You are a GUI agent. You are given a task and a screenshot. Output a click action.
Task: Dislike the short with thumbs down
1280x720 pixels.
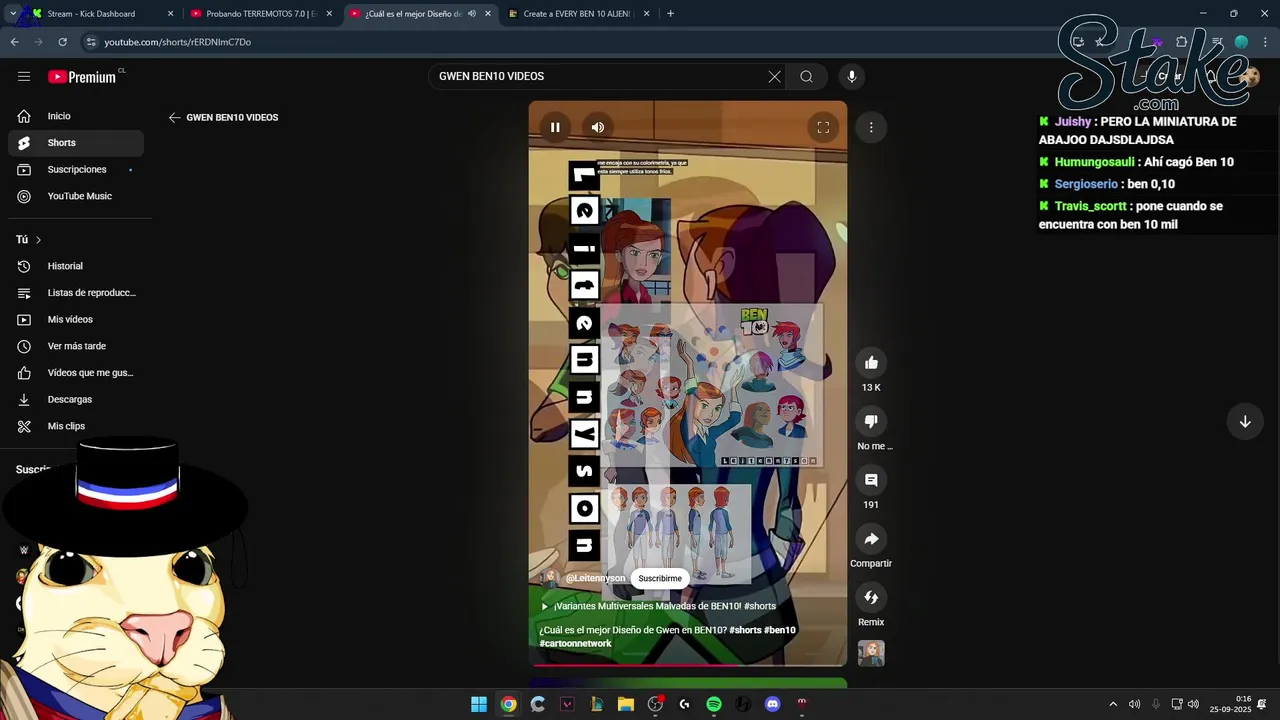point(871,421)
